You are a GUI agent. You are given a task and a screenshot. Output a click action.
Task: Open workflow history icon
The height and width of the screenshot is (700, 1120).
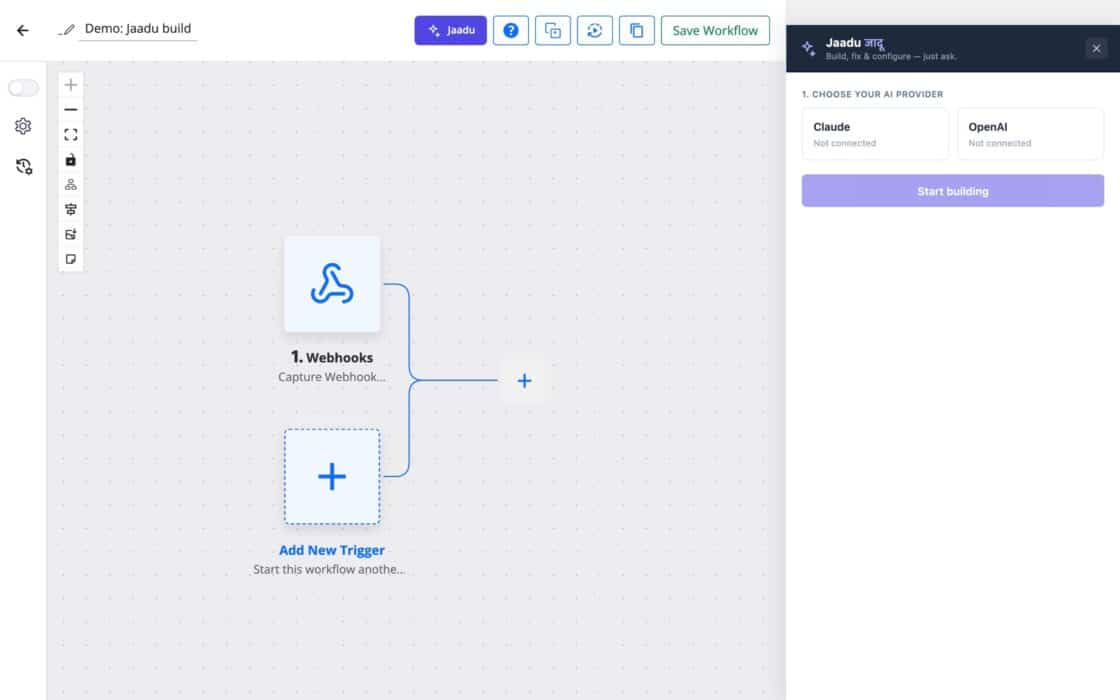point(24,166)
